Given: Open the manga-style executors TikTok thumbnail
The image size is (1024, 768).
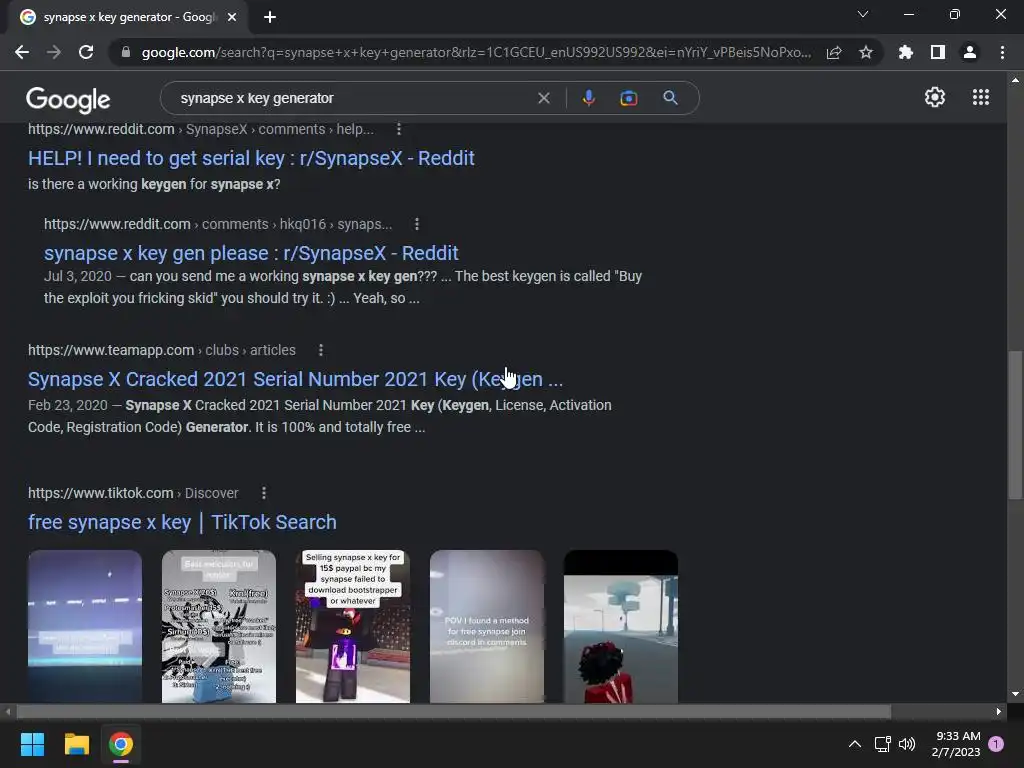Looking at the screenshot, I should (219, 626).
